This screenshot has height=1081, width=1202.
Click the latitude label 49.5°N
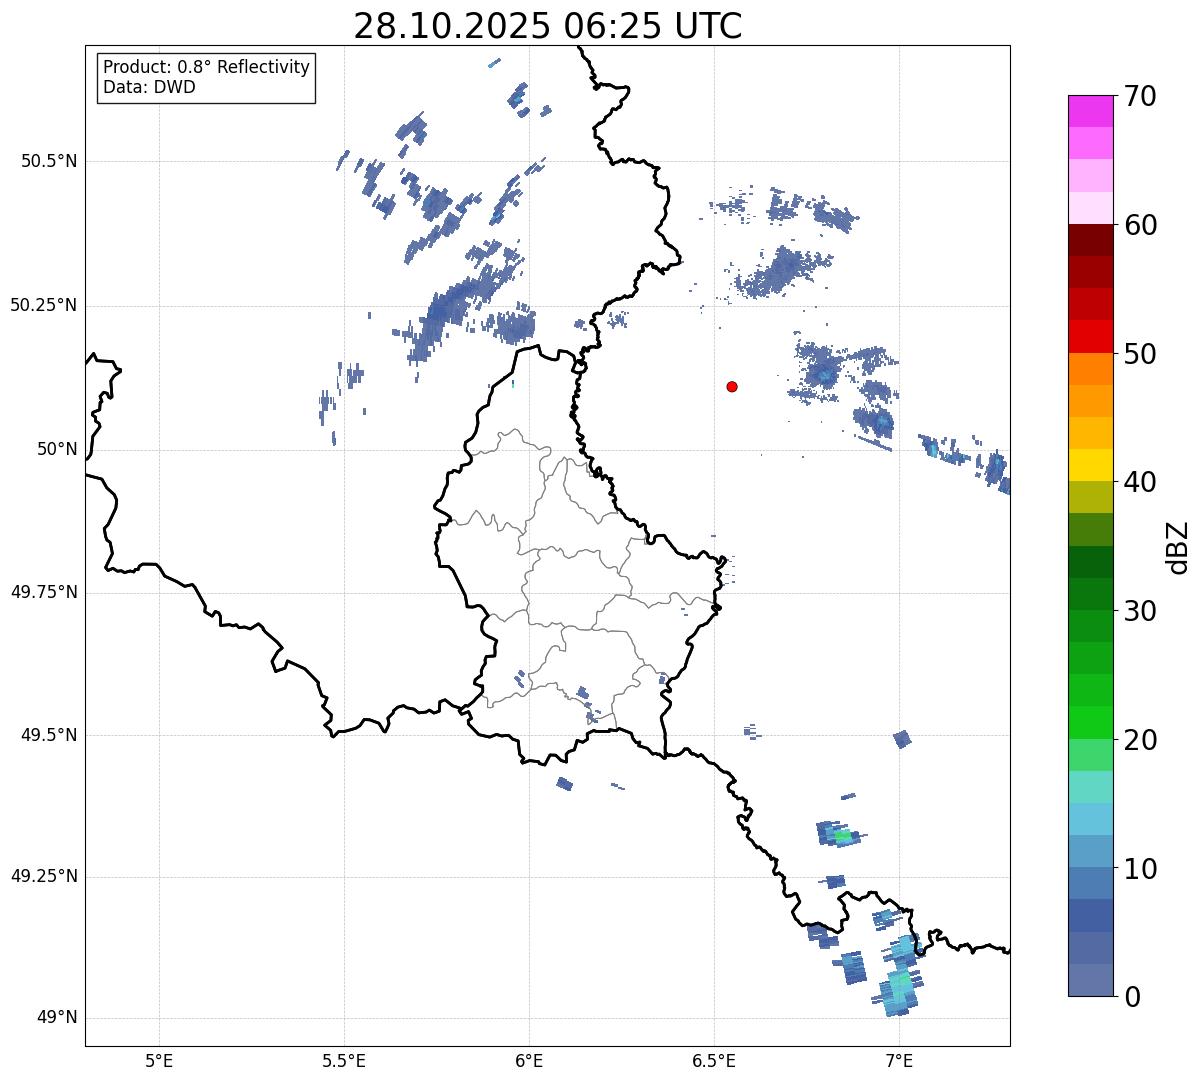tap(49, 735)
